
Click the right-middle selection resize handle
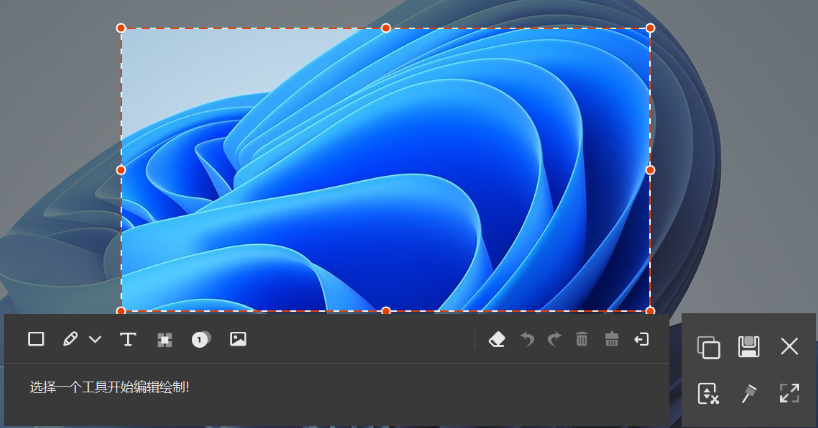[x=650, y=170]
